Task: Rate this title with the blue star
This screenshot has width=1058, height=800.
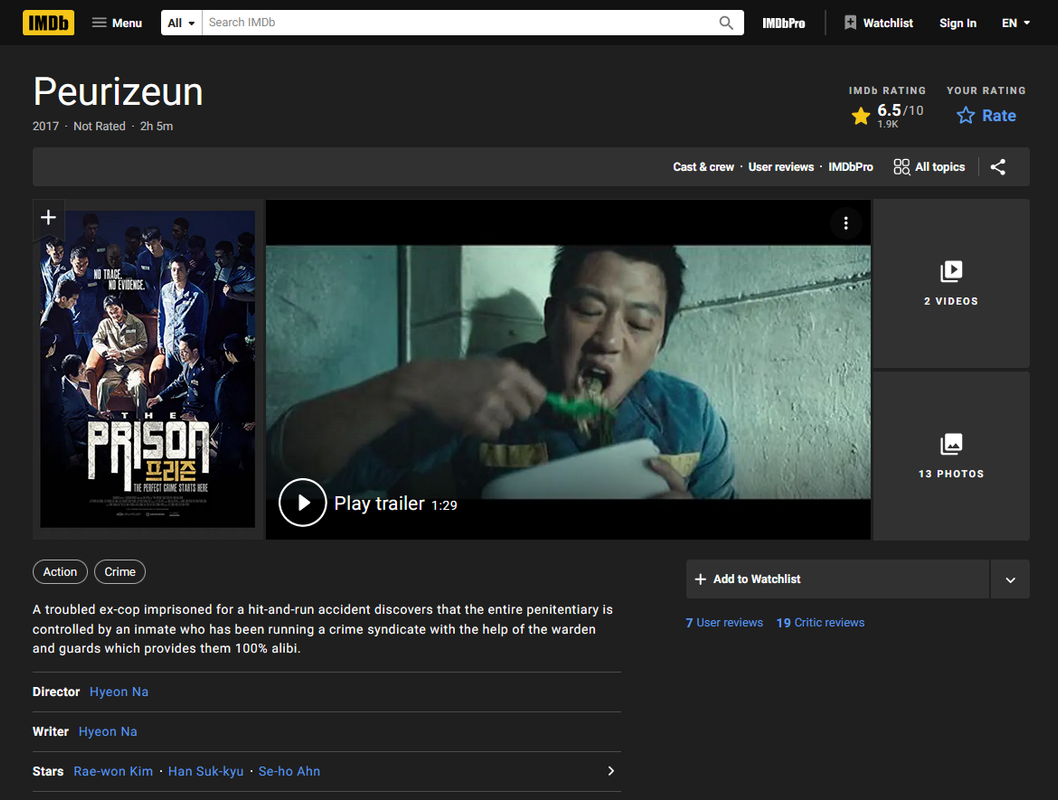Action: (986, 115)
